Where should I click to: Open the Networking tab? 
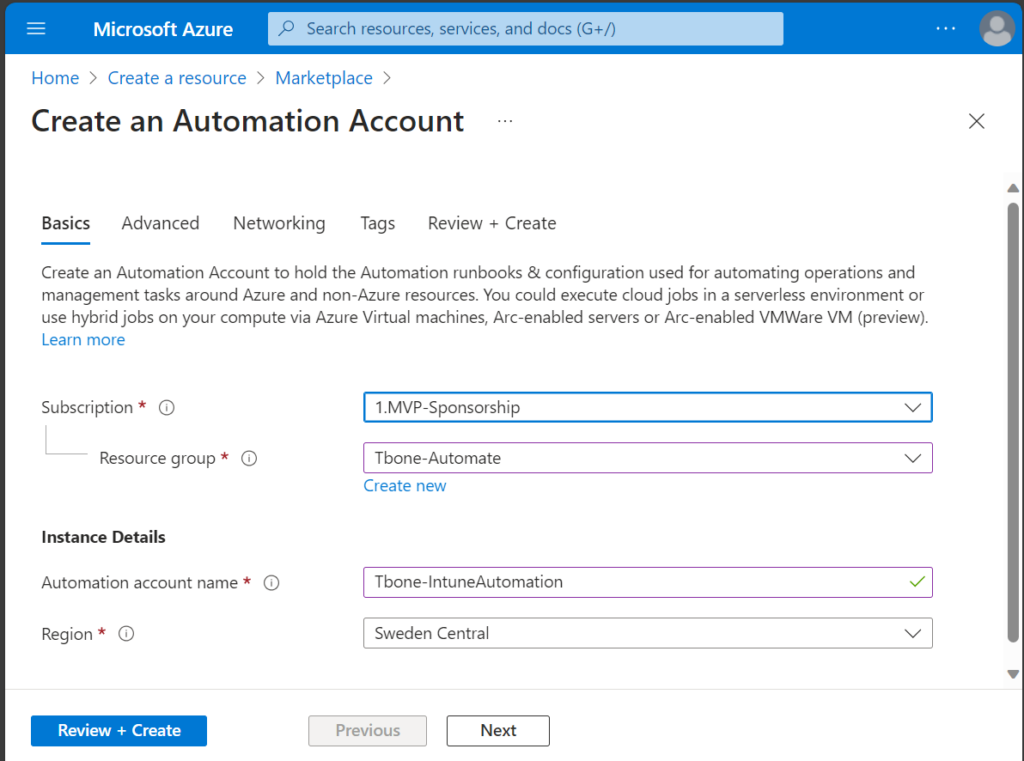(x=280, y=223)
